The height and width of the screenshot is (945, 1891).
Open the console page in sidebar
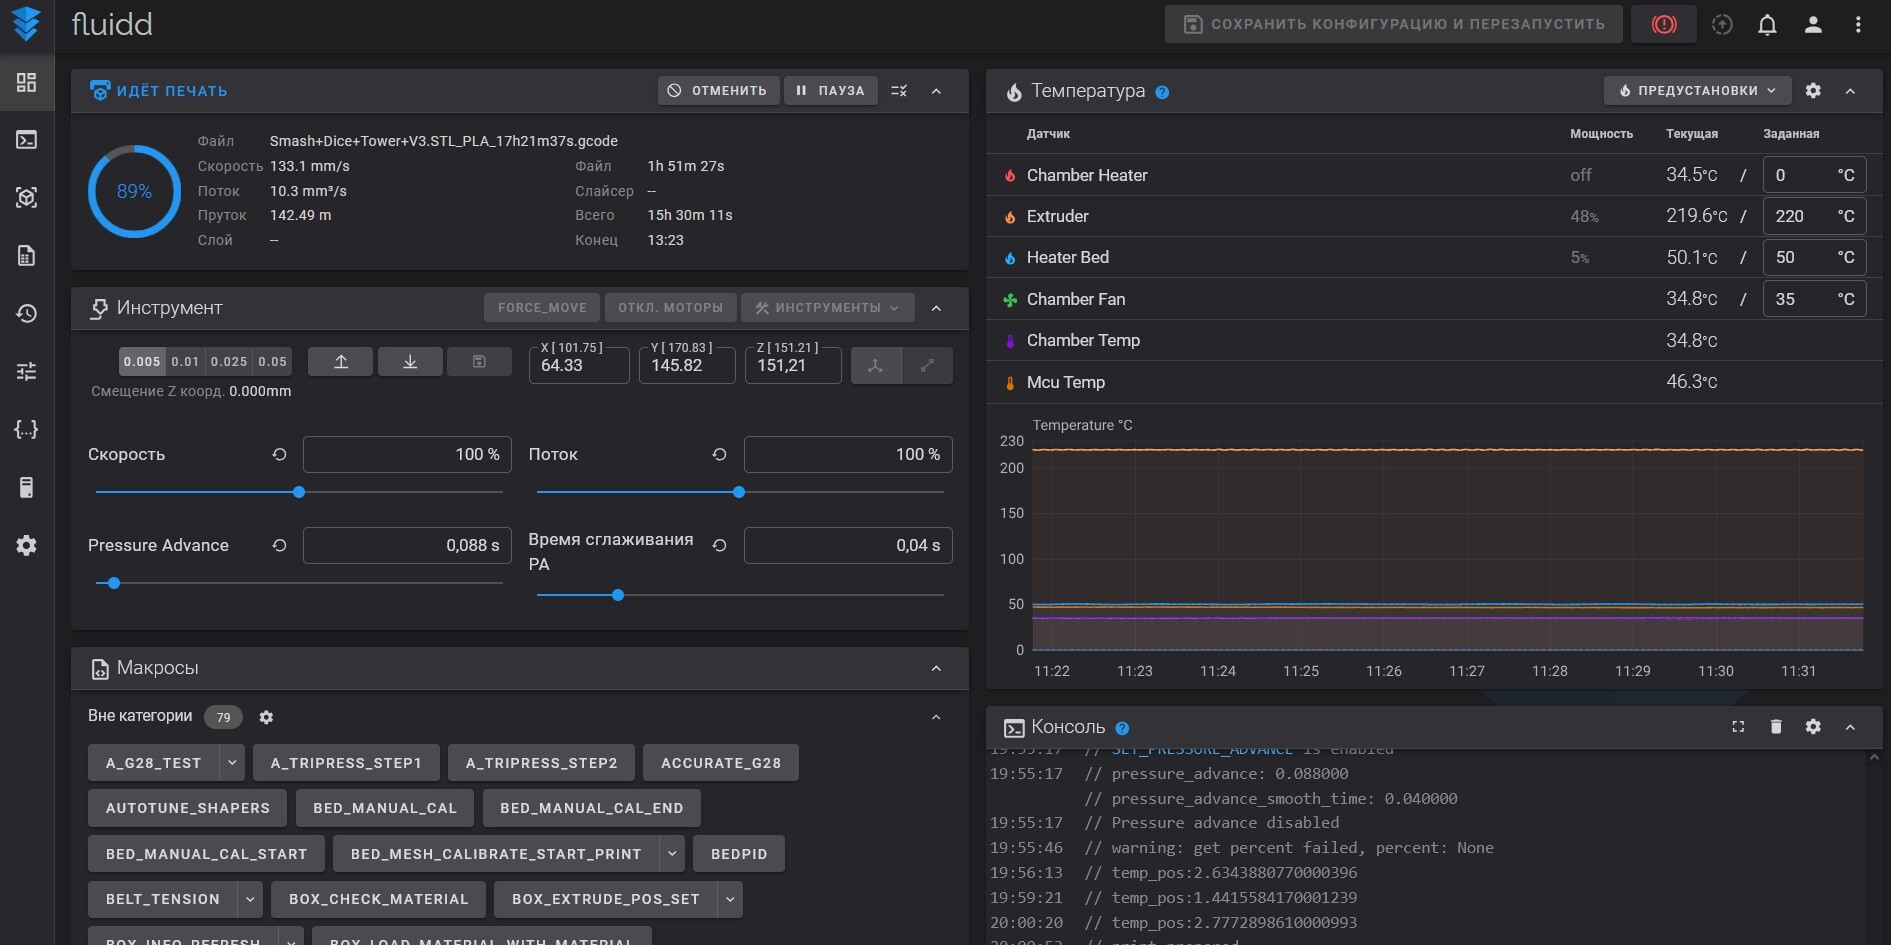coord(27,140)
